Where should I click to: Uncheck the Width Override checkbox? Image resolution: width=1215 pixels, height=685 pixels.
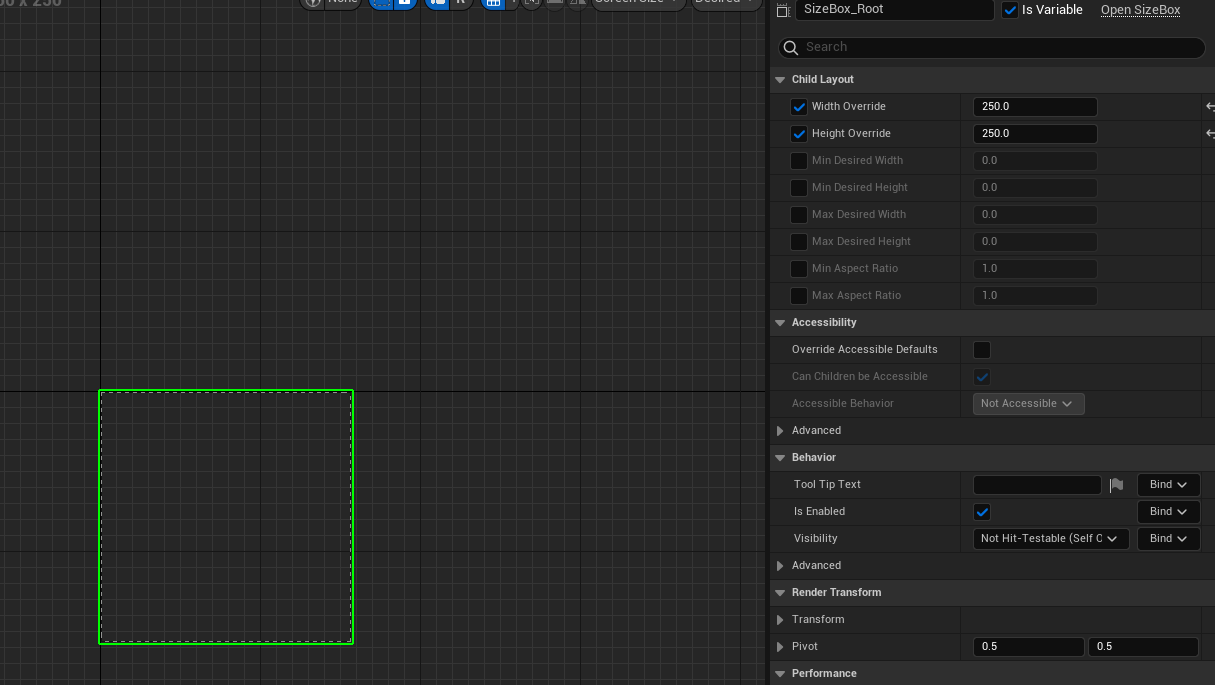pyautogui.click(x=799, y=107)
